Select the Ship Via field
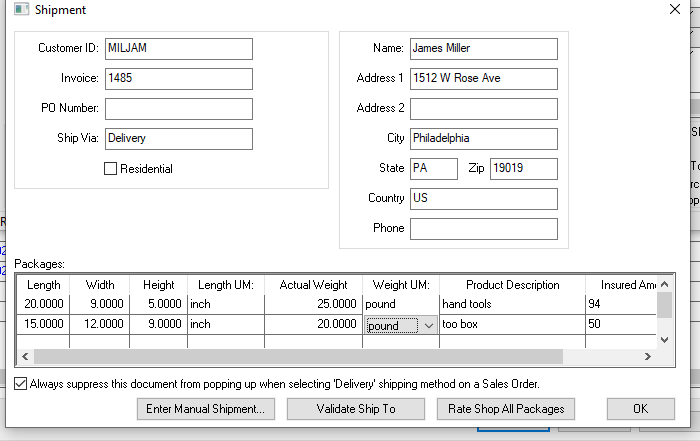This screenshot has height=441, width=700. (x=178, y=138)
